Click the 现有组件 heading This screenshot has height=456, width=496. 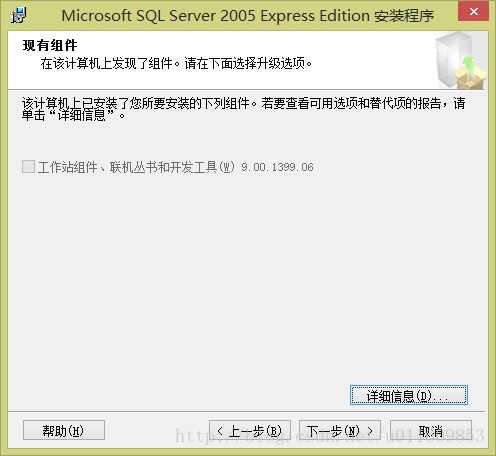pyautogui.click(x=50, y=45)
